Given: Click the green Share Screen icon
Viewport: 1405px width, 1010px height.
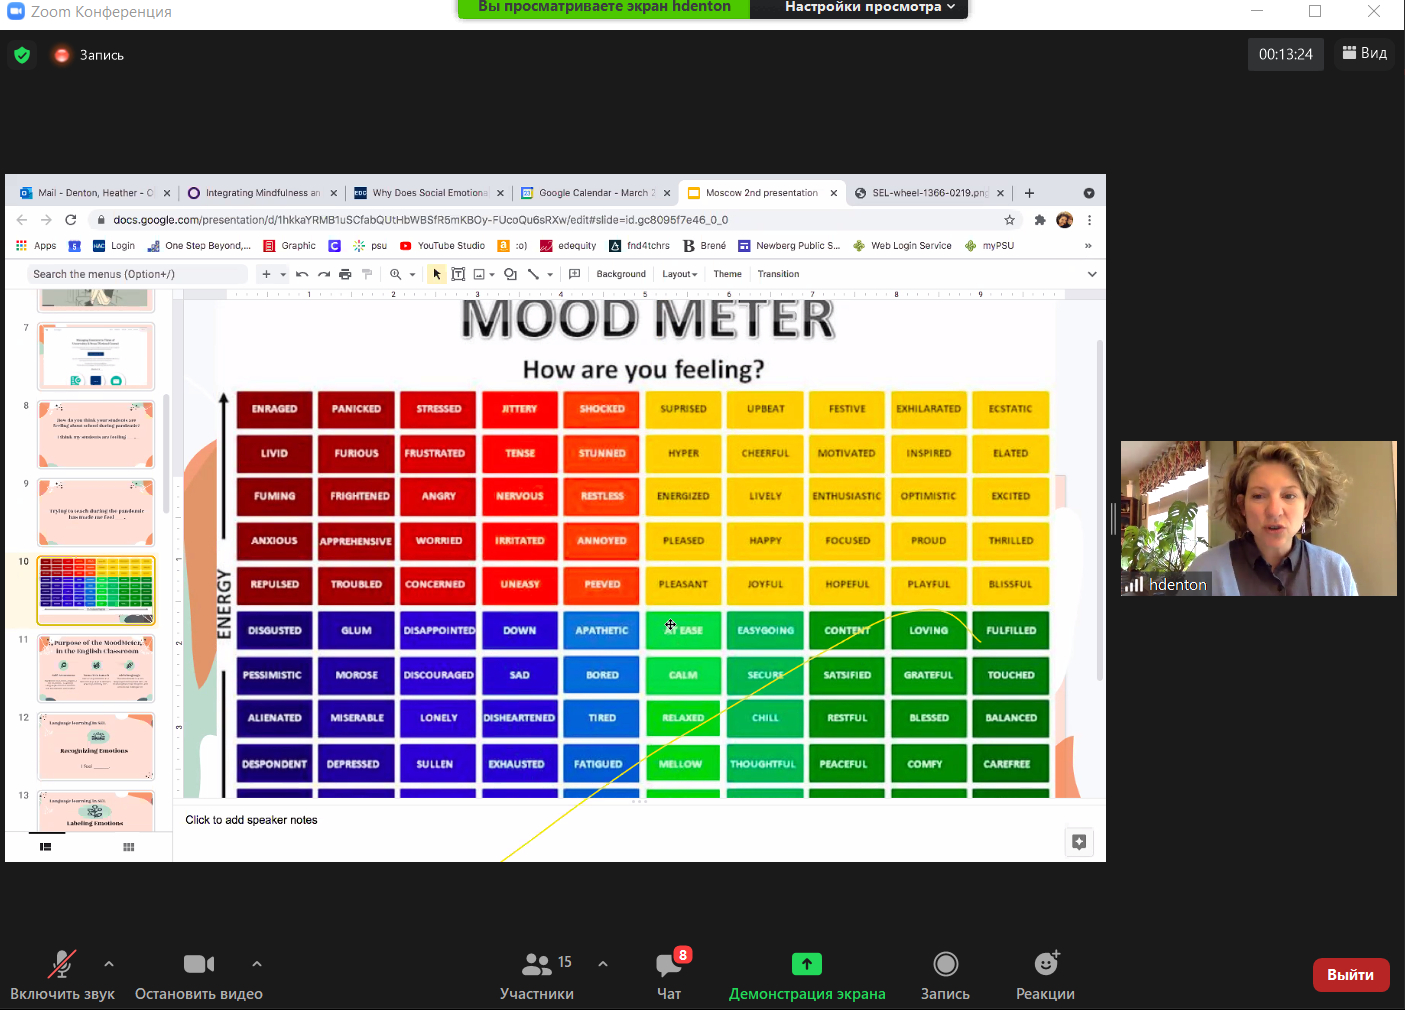Looking at the screenshot, I should coord(806,964).
